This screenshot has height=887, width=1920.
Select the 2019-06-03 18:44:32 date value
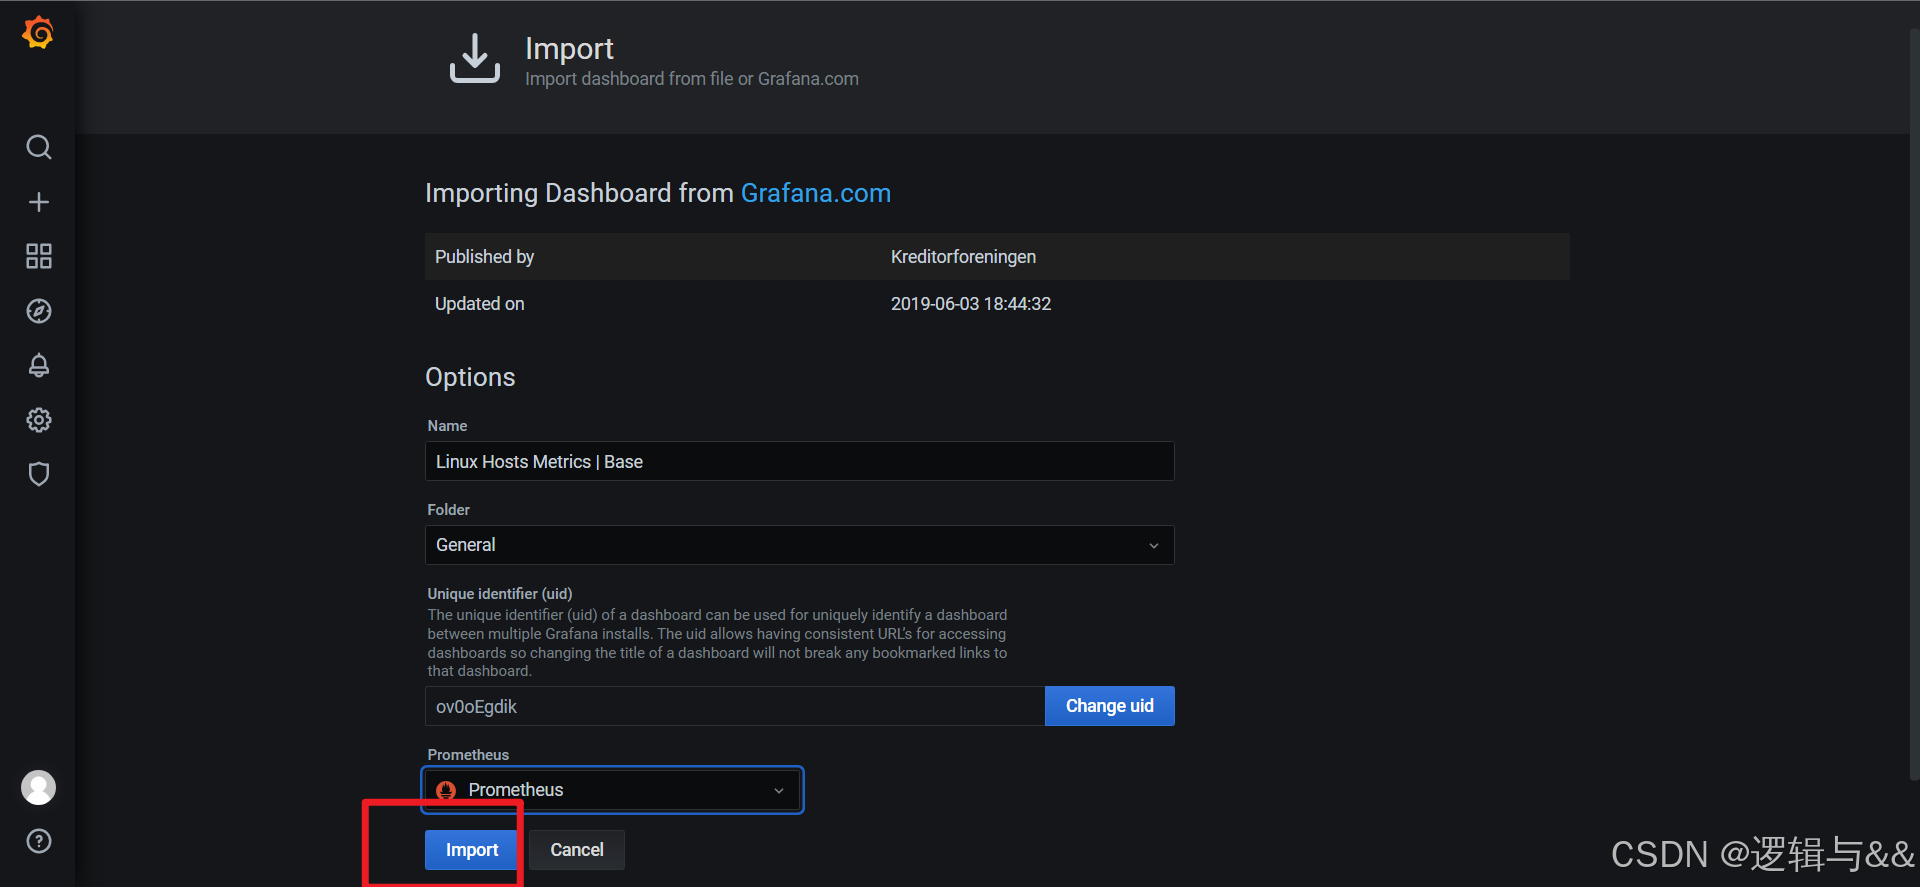click(x=971, y=304)
